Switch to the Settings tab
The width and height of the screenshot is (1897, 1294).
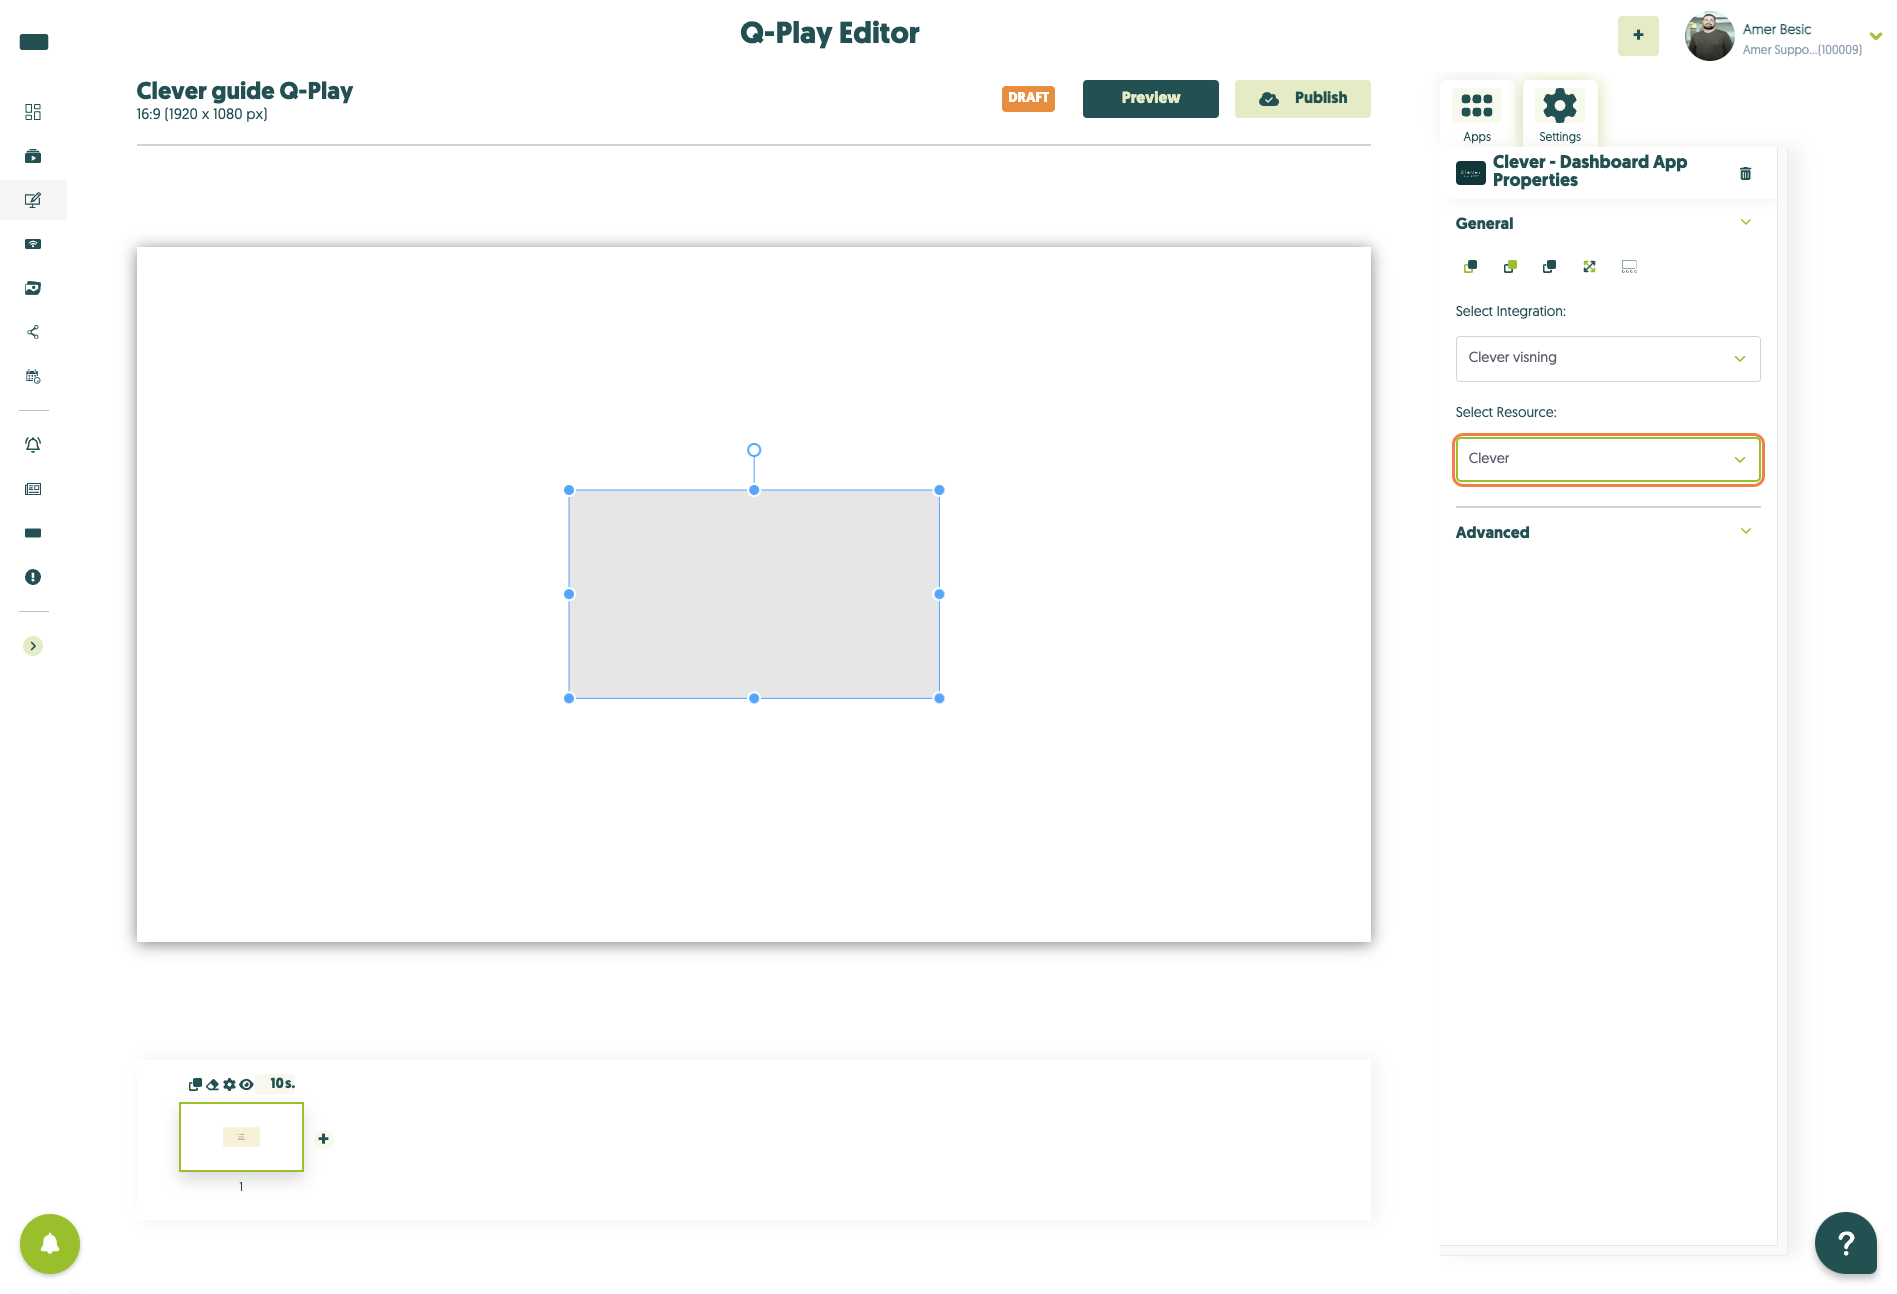pyautogui.click(x=1560, y=114)
